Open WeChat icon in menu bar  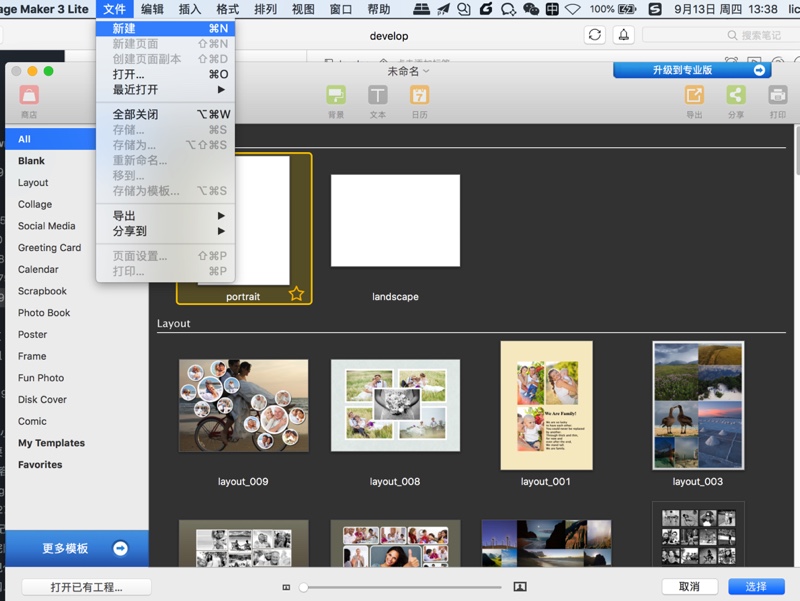point(531,9)
